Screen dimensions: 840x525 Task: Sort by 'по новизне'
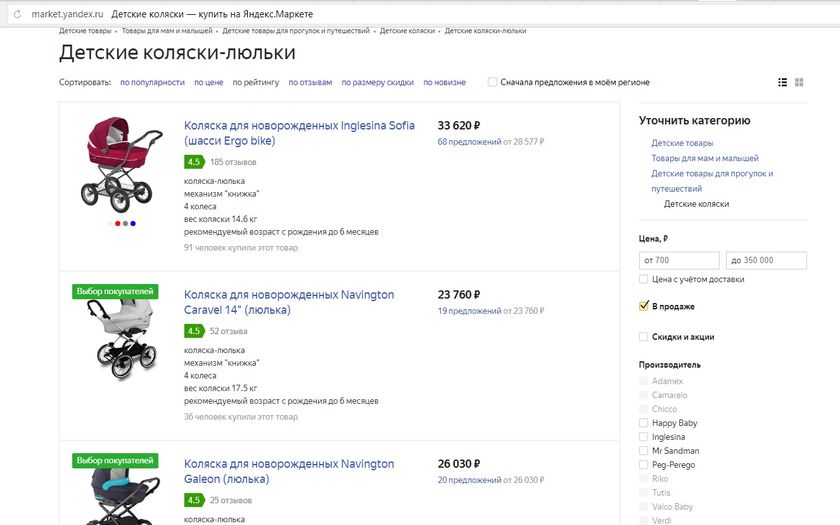pos(445,82)
